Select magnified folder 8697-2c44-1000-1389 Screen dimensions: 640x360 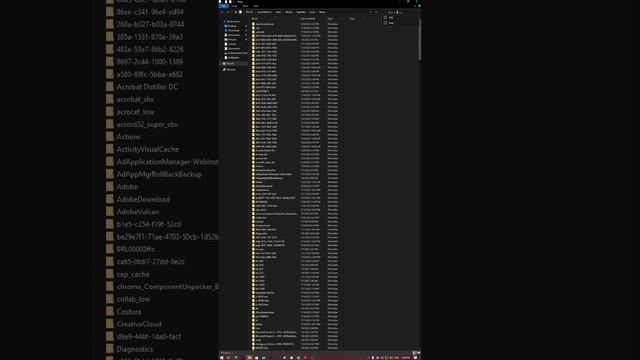click(x=149, y=62)
